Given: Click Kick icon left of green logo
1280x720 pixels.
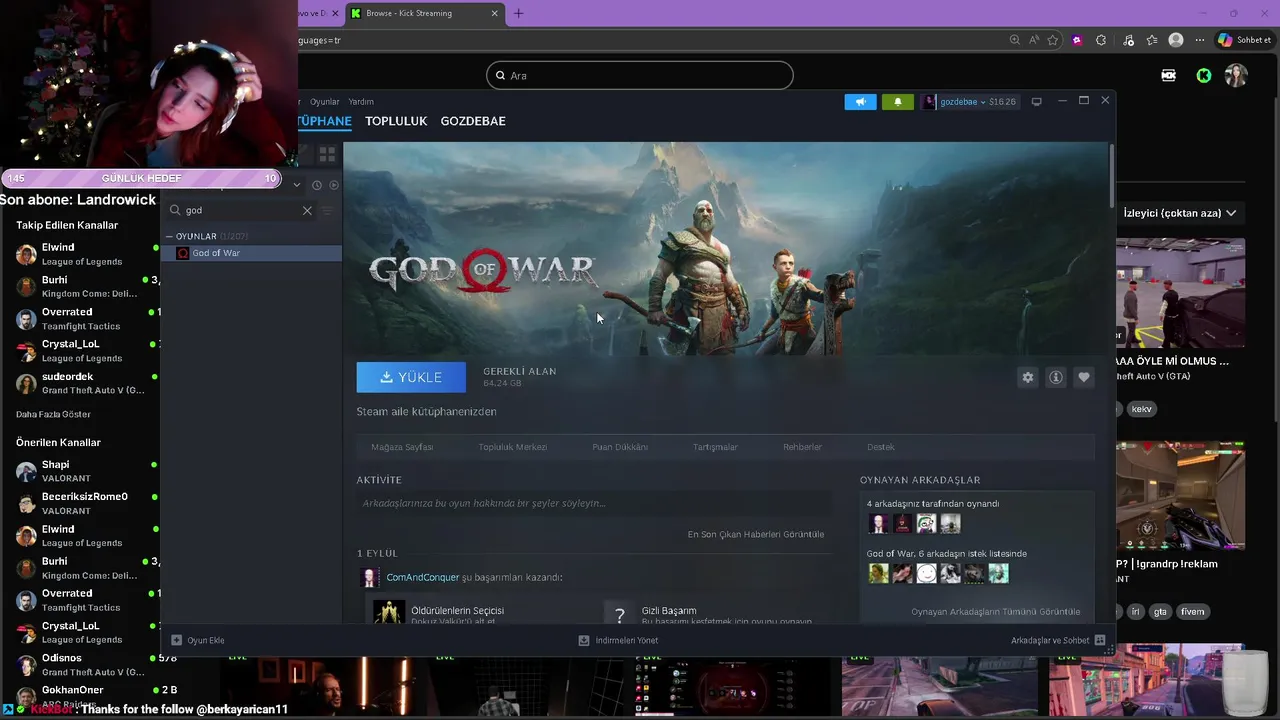Looking at the screenshot, I should pos(1168,75).
